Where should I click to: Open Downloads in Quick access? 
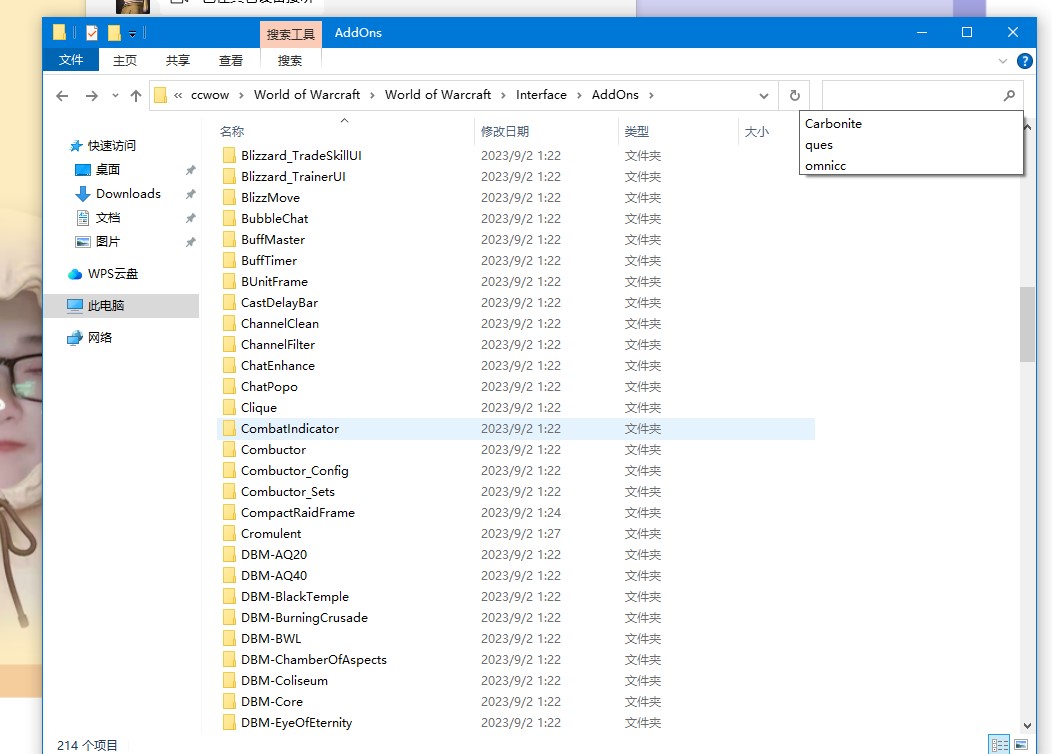click(x=128, y=194)
